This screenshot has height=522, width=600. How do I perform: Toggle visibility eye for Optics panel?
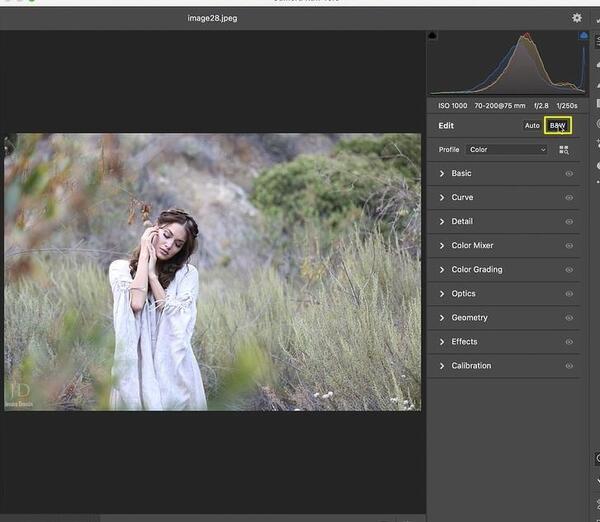point(569,294)
